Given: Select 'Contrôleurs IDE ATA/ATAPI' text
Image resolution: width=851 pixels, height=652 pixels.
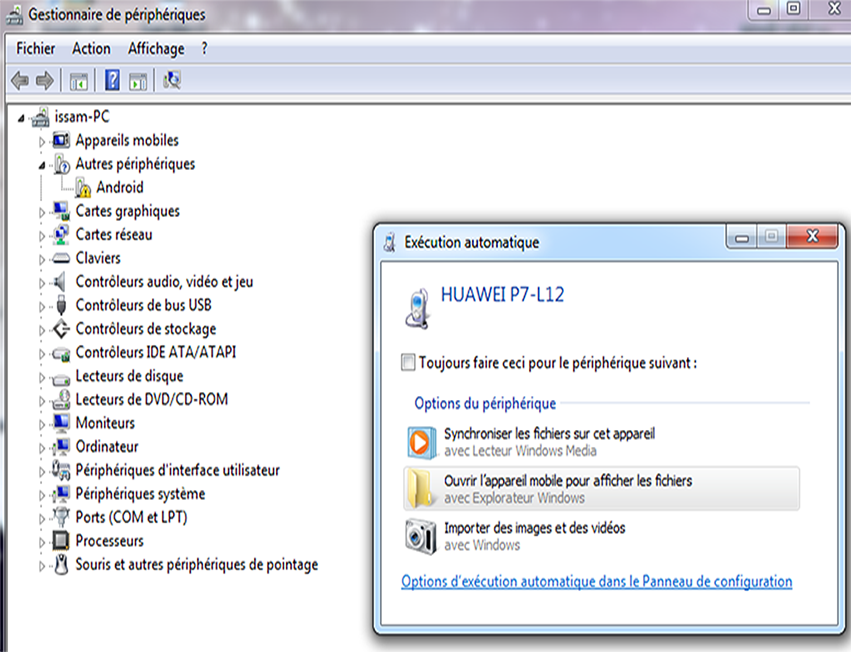Looking at the screenshot, I should pos(156,352).
